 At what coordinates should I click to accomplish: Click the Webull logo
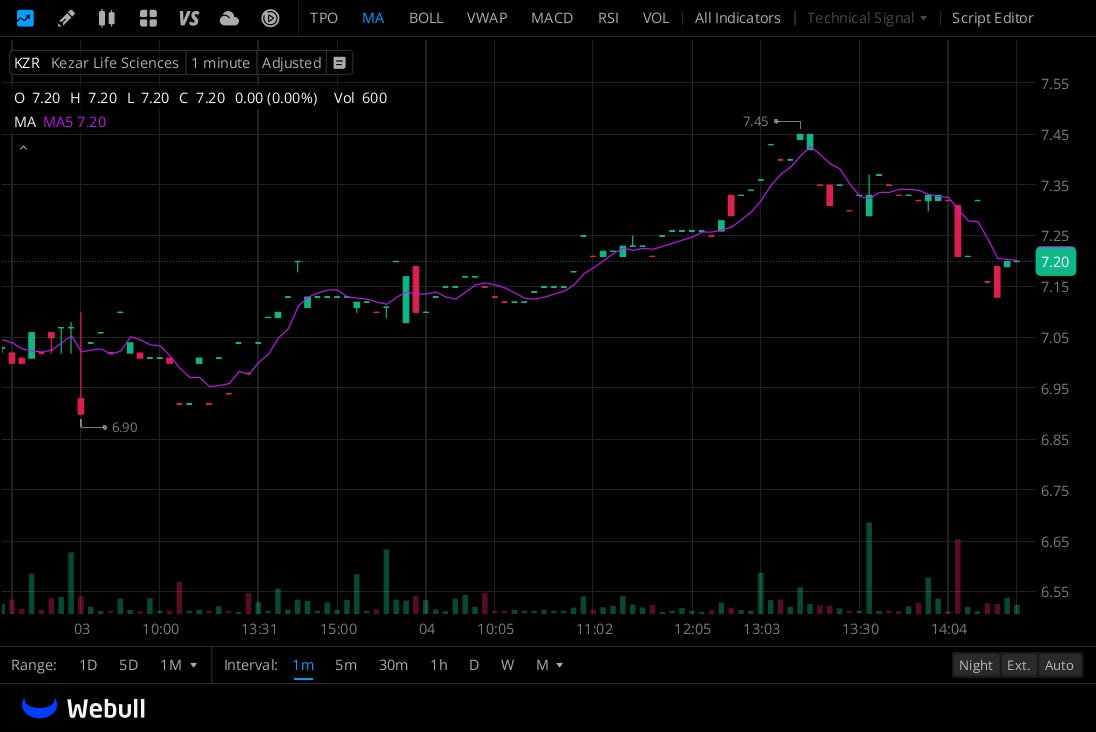coord(83,708)
